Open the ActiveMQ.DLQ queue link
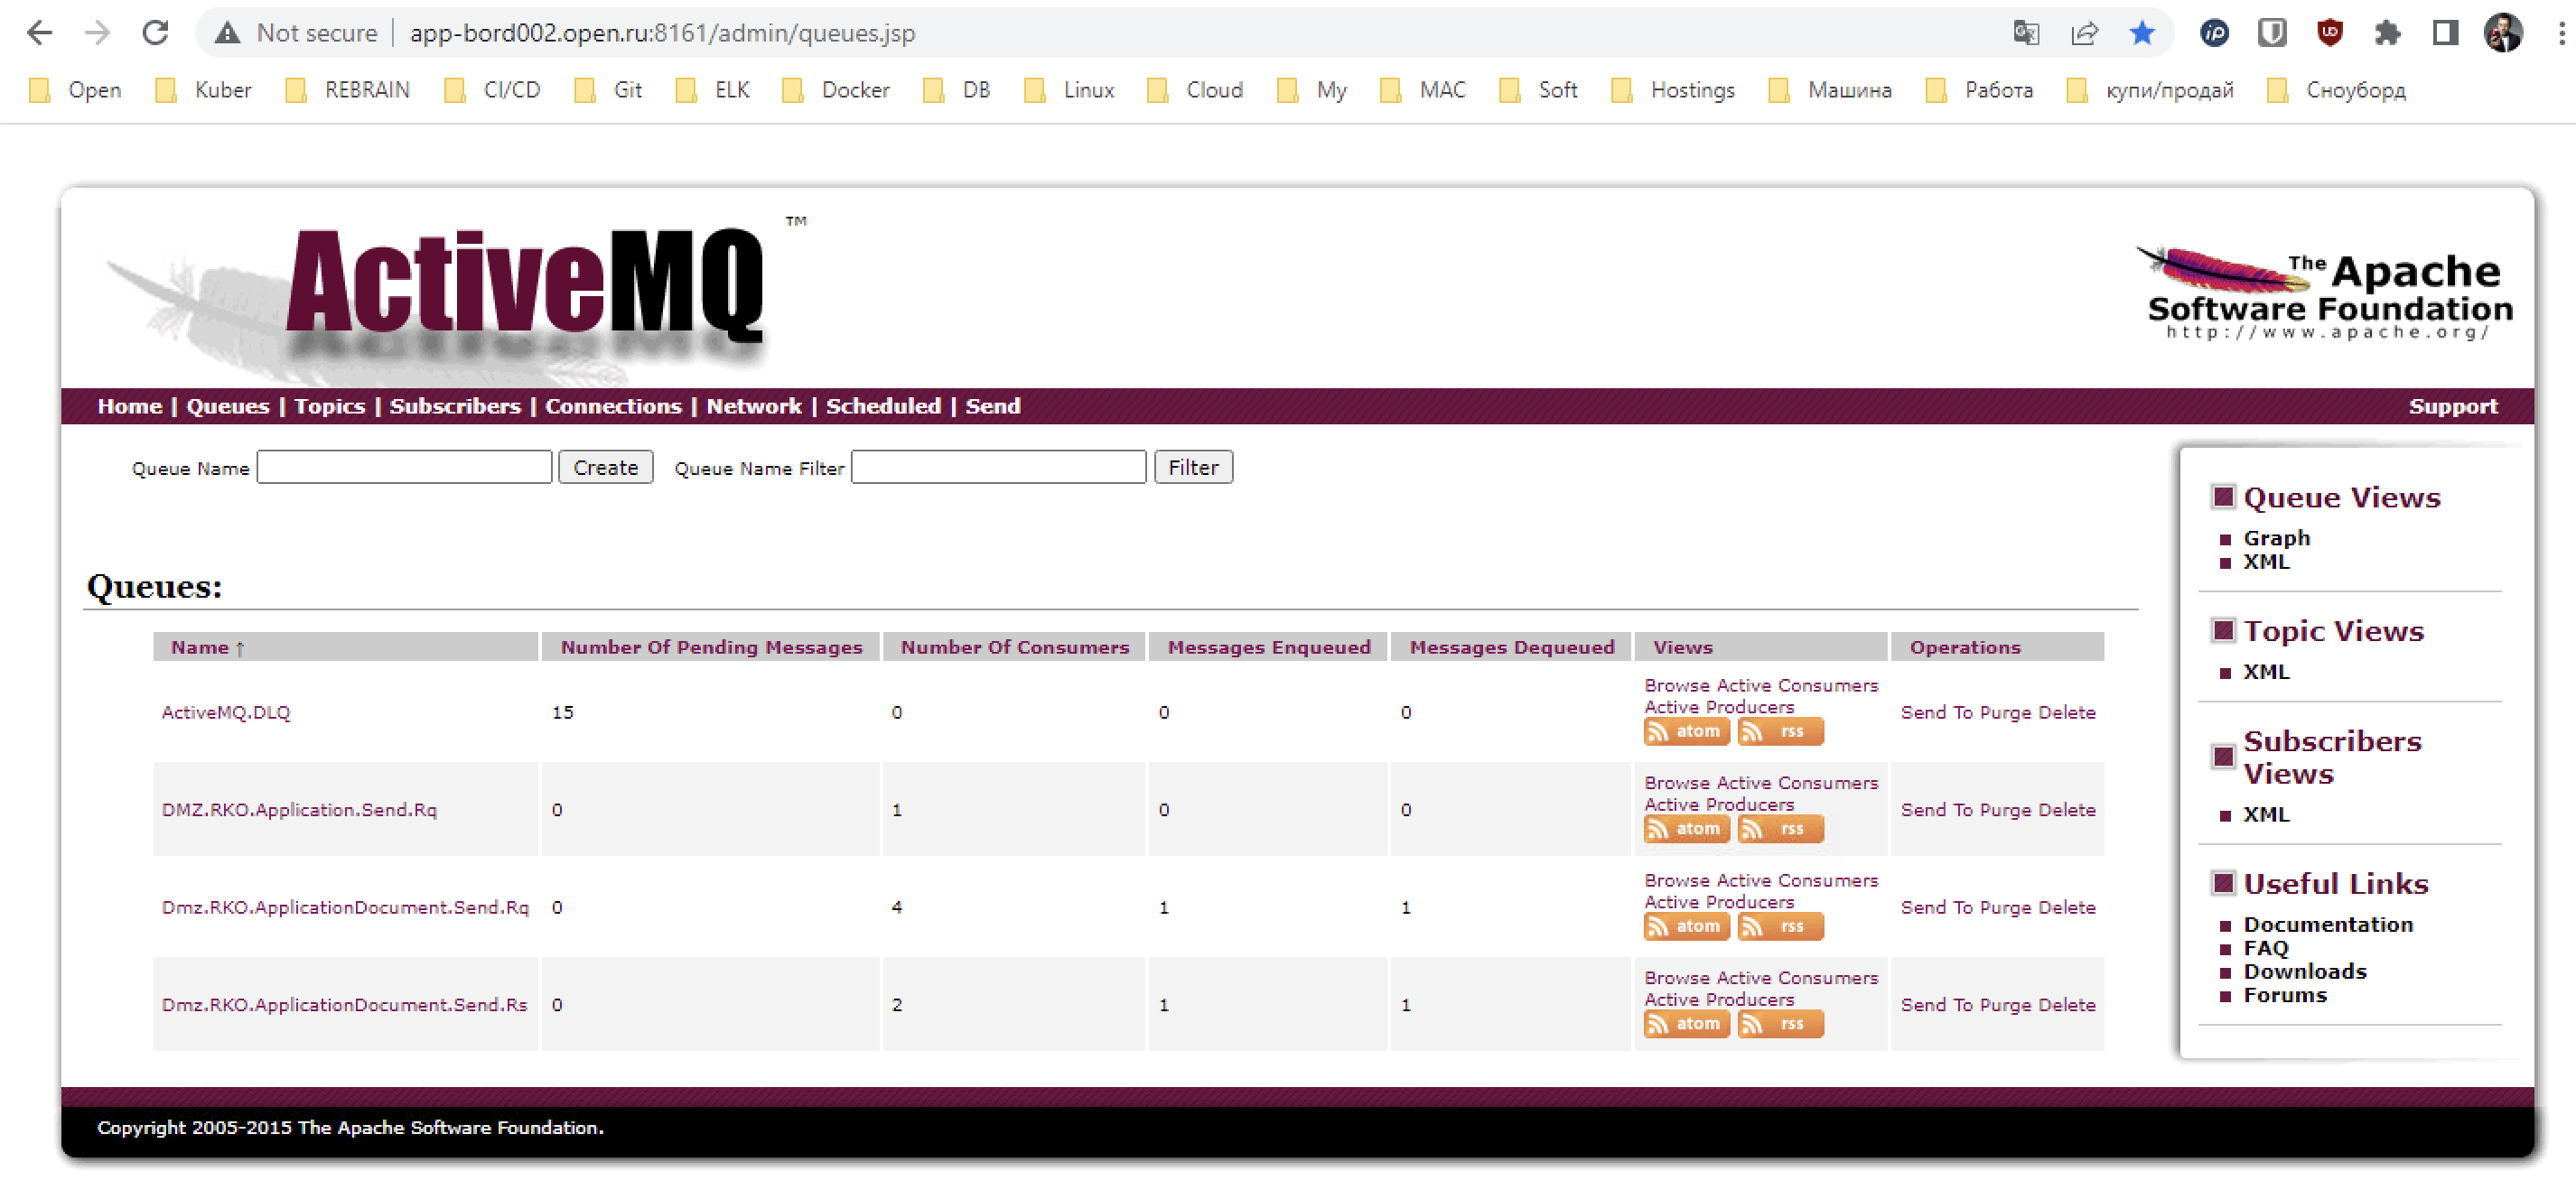 (x=226, y=712)
